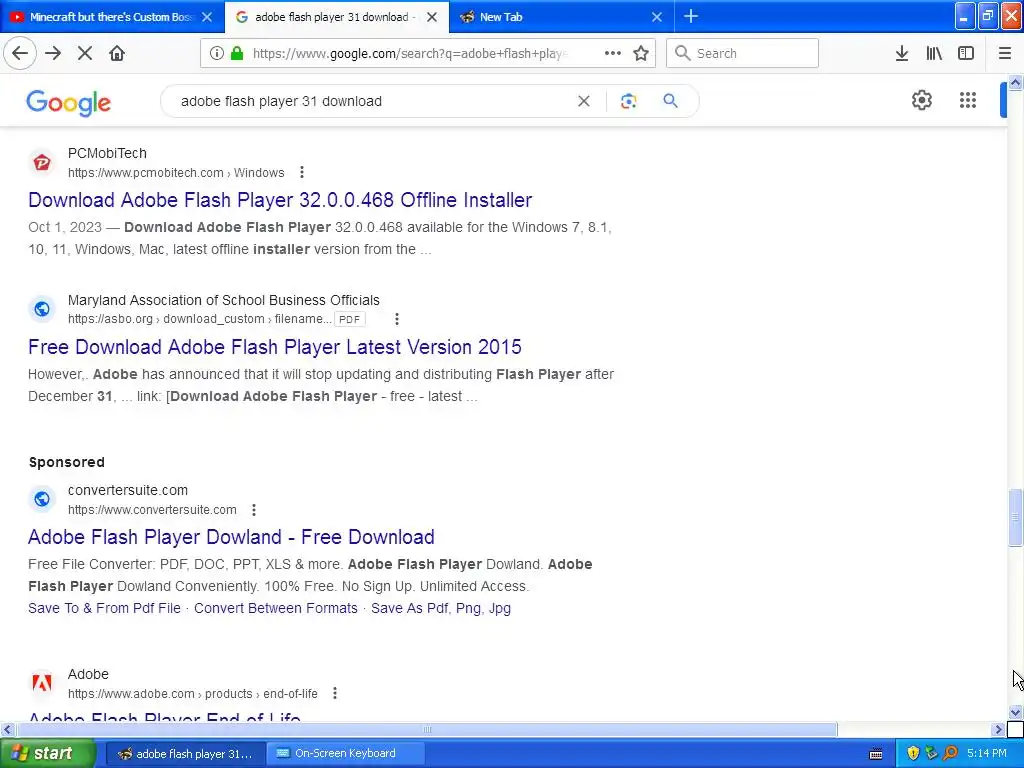1024x768 pixels.
Task: Select the On-Screen Keyboard taskbar button
Action: pyautogui.click(x=345, y=753)
